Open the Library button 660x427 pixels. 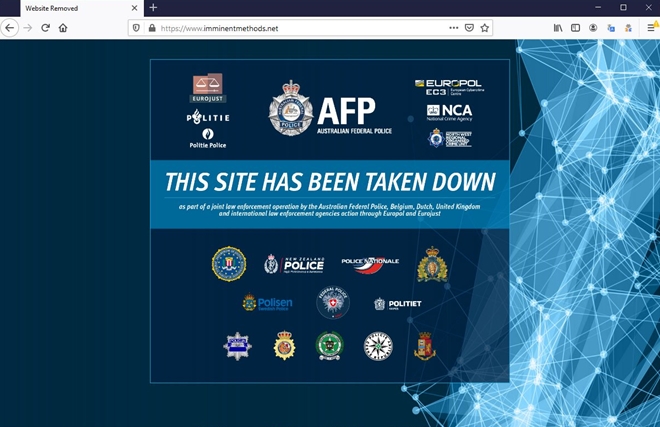(558, 28)
